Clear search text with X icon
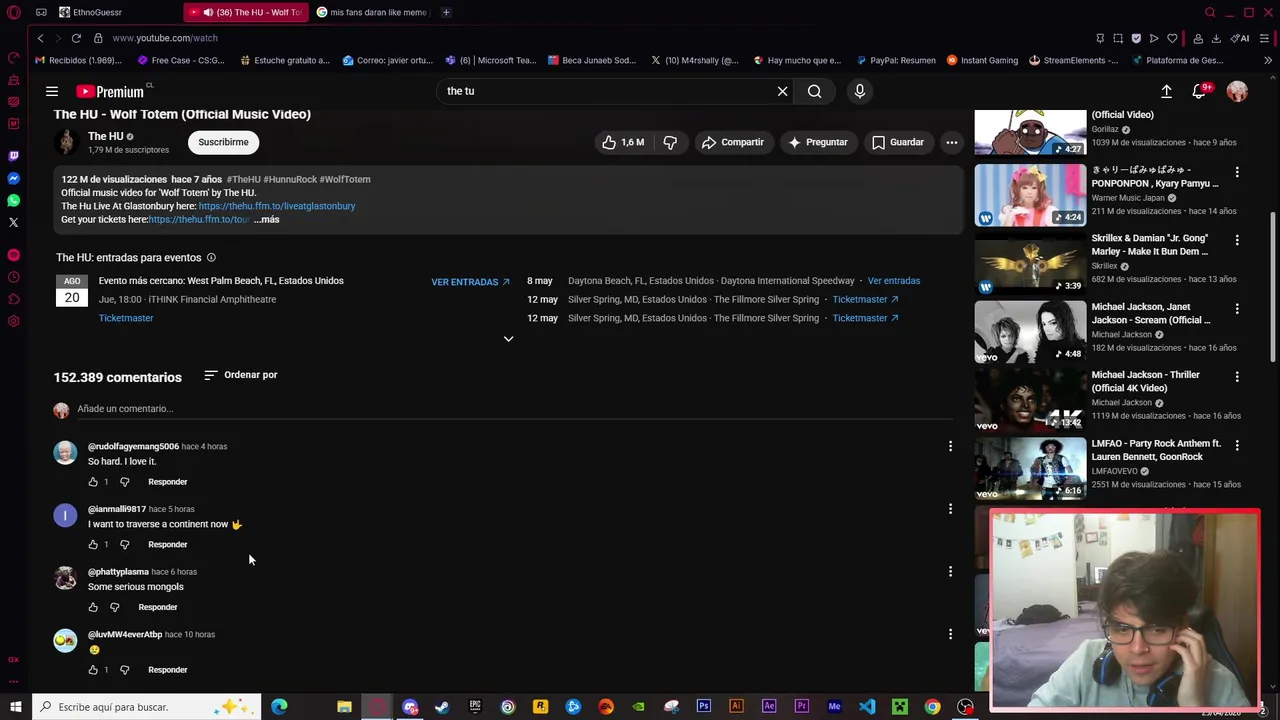The image size is (1280, 720). [x=783, y=91]
